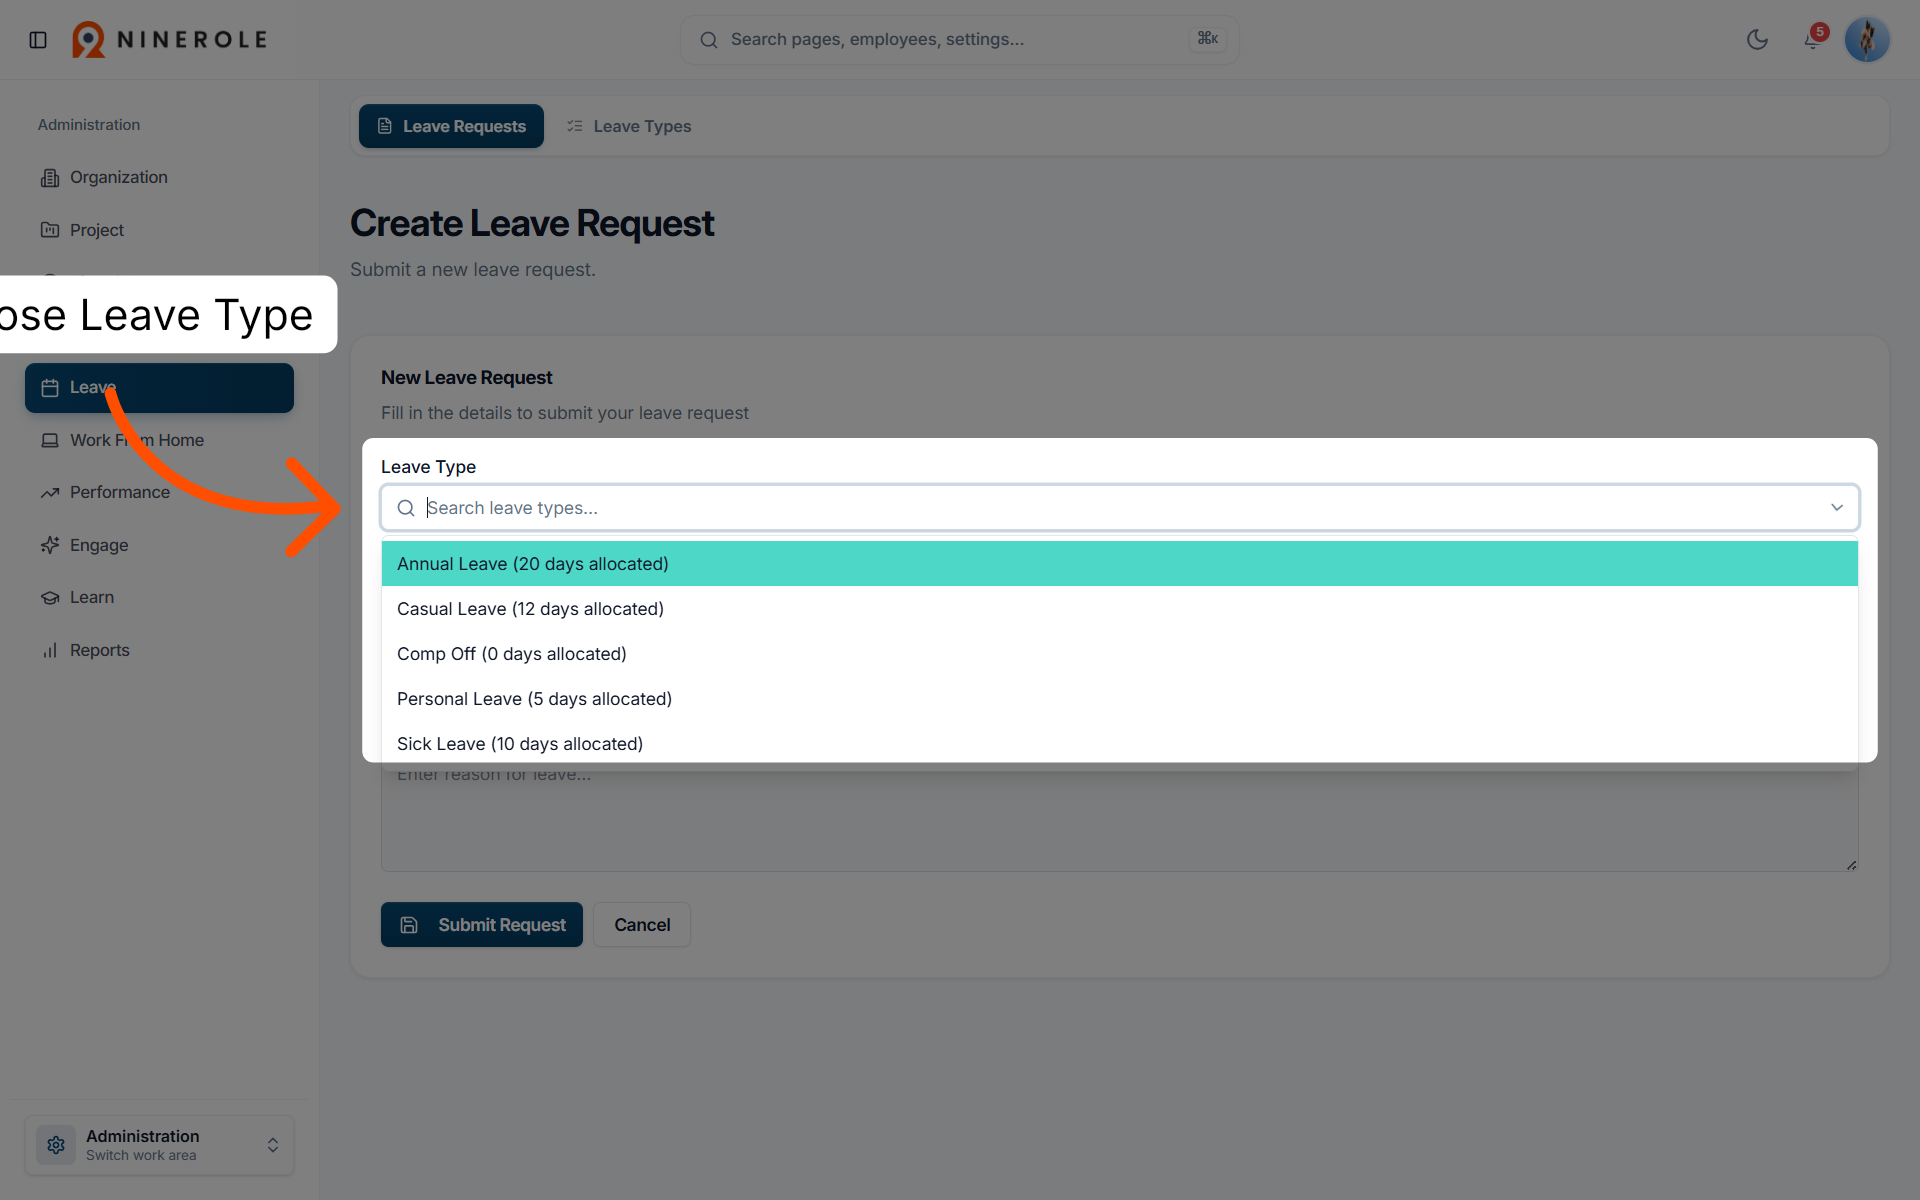Click the Reports bar chart icon
This screenshot has width=1920, height=1200.
pos(50,650)
